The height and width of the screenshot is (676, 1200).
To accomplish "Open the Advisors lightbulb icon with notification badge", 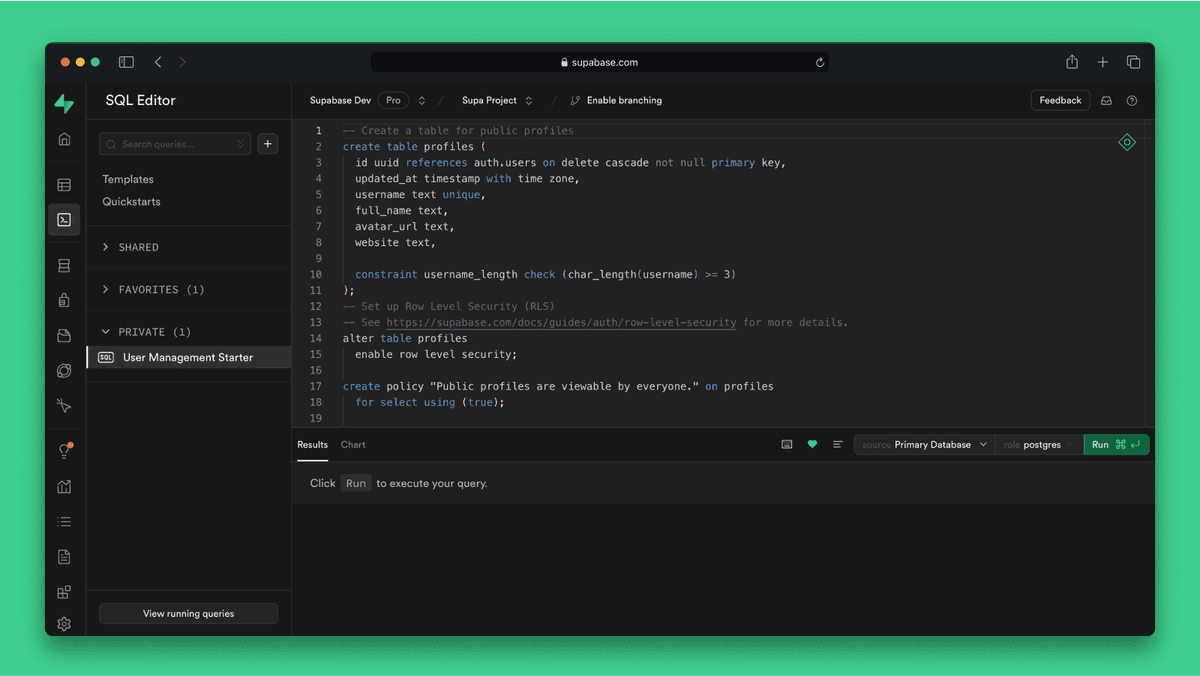I will (x=64, y=450).
